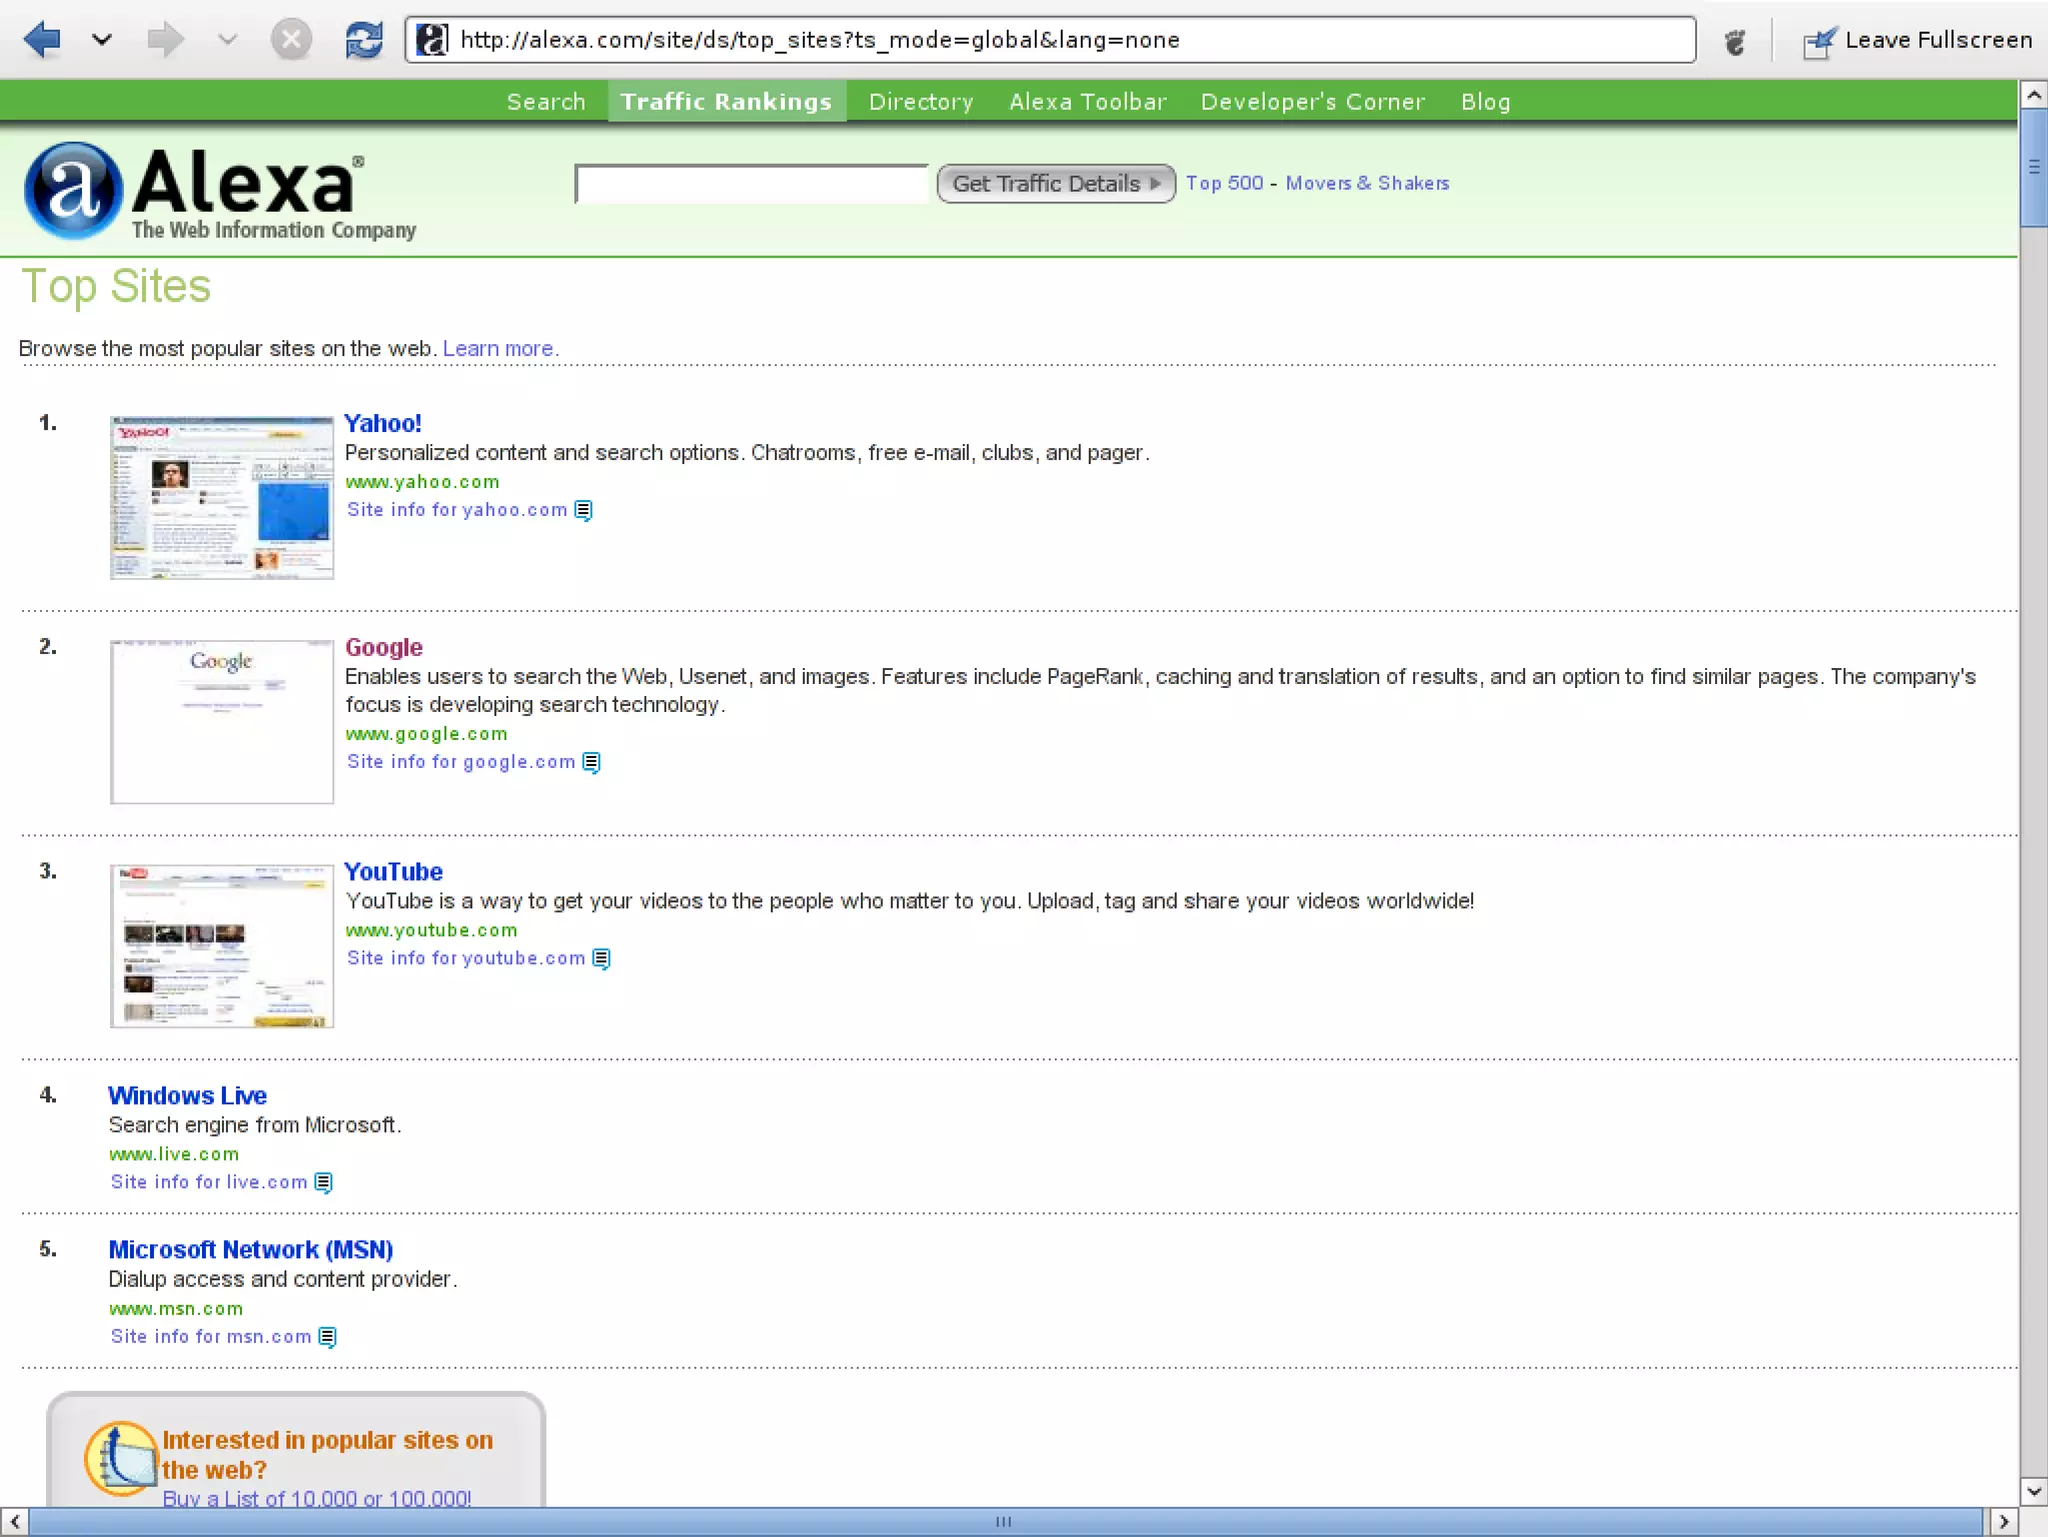
Task: Open the Developer's Corner menu item
Action: pos(1312,102)
